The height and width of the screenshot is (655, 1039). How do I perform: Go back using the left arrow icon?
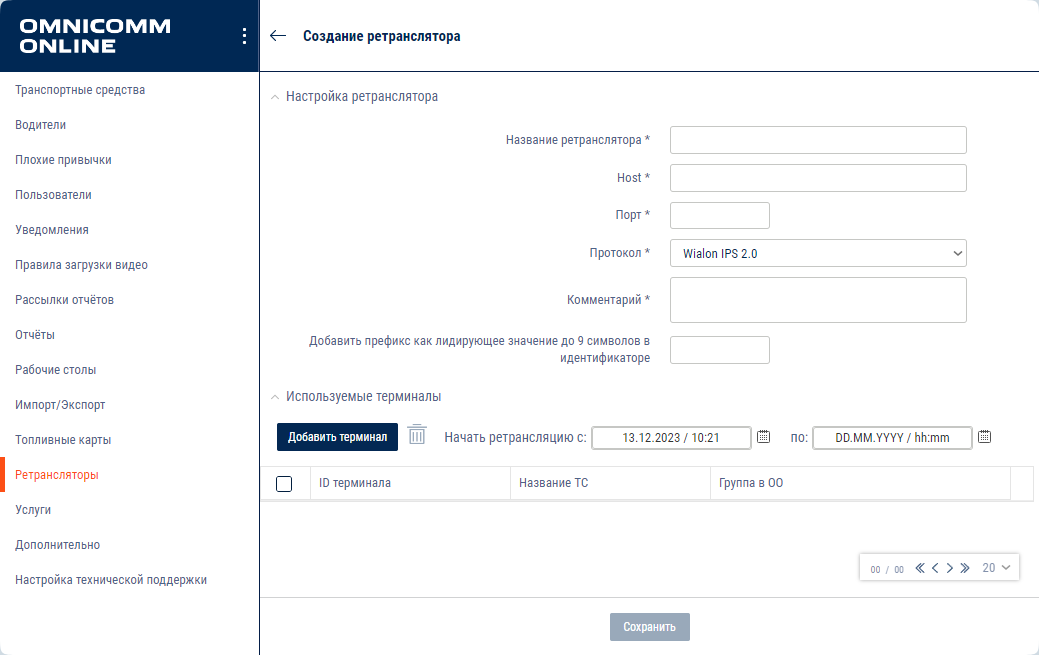point(278,36)
